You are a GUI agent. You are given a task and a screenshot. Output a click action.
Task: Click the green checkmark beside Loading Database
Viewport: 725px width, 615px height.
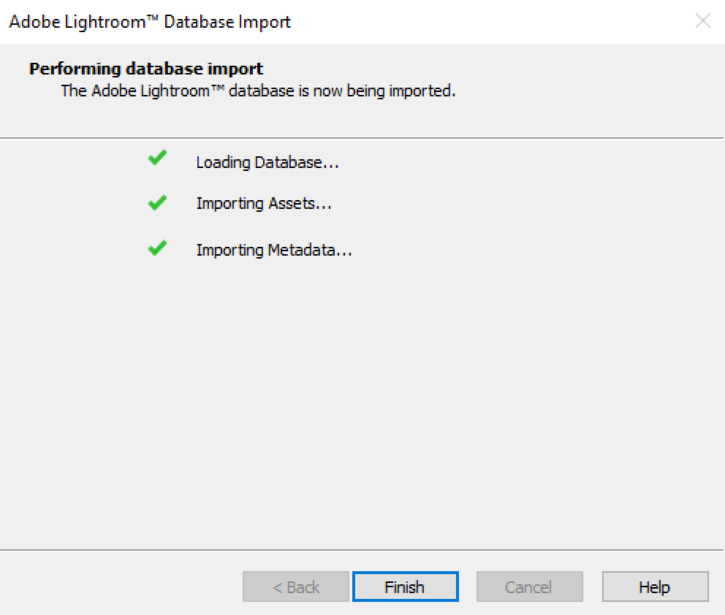coord(157,158)
